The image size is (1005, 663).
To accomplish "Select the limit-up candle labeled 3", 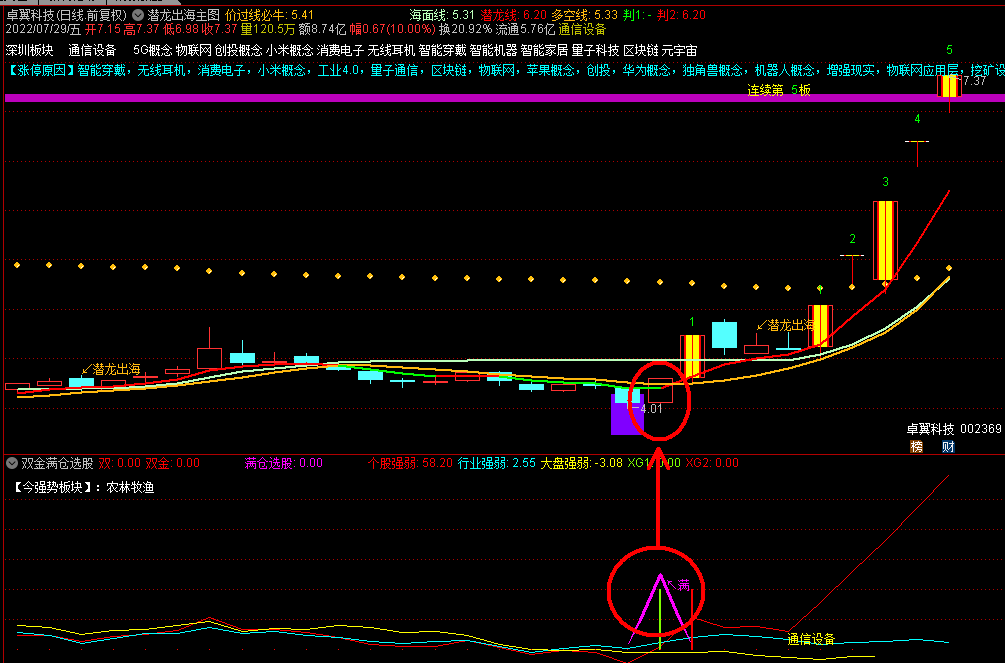I will coord(885,240).
